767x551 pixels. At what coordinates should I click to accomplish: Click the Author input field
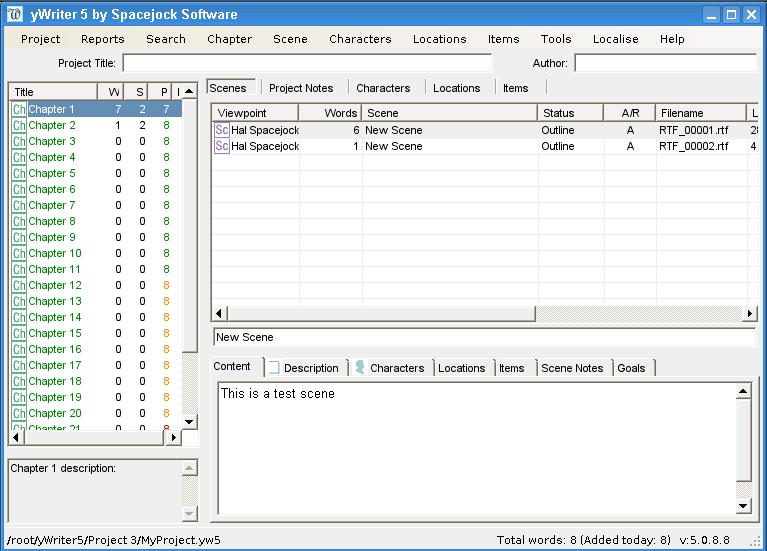pos(666,63)
